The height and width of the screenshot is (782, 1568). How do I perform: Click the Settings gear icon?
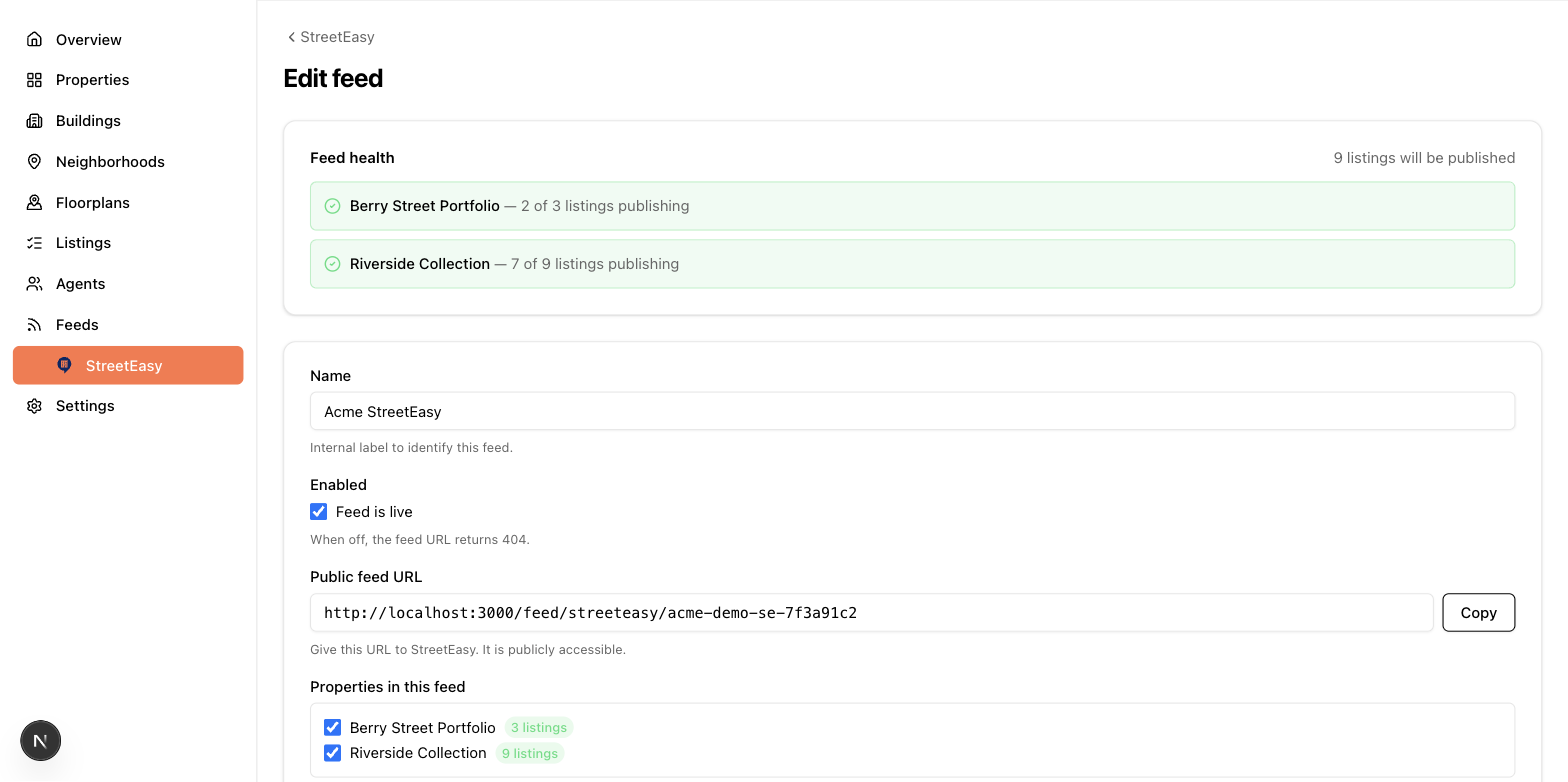pyautogui.click(x=34, y=406)
